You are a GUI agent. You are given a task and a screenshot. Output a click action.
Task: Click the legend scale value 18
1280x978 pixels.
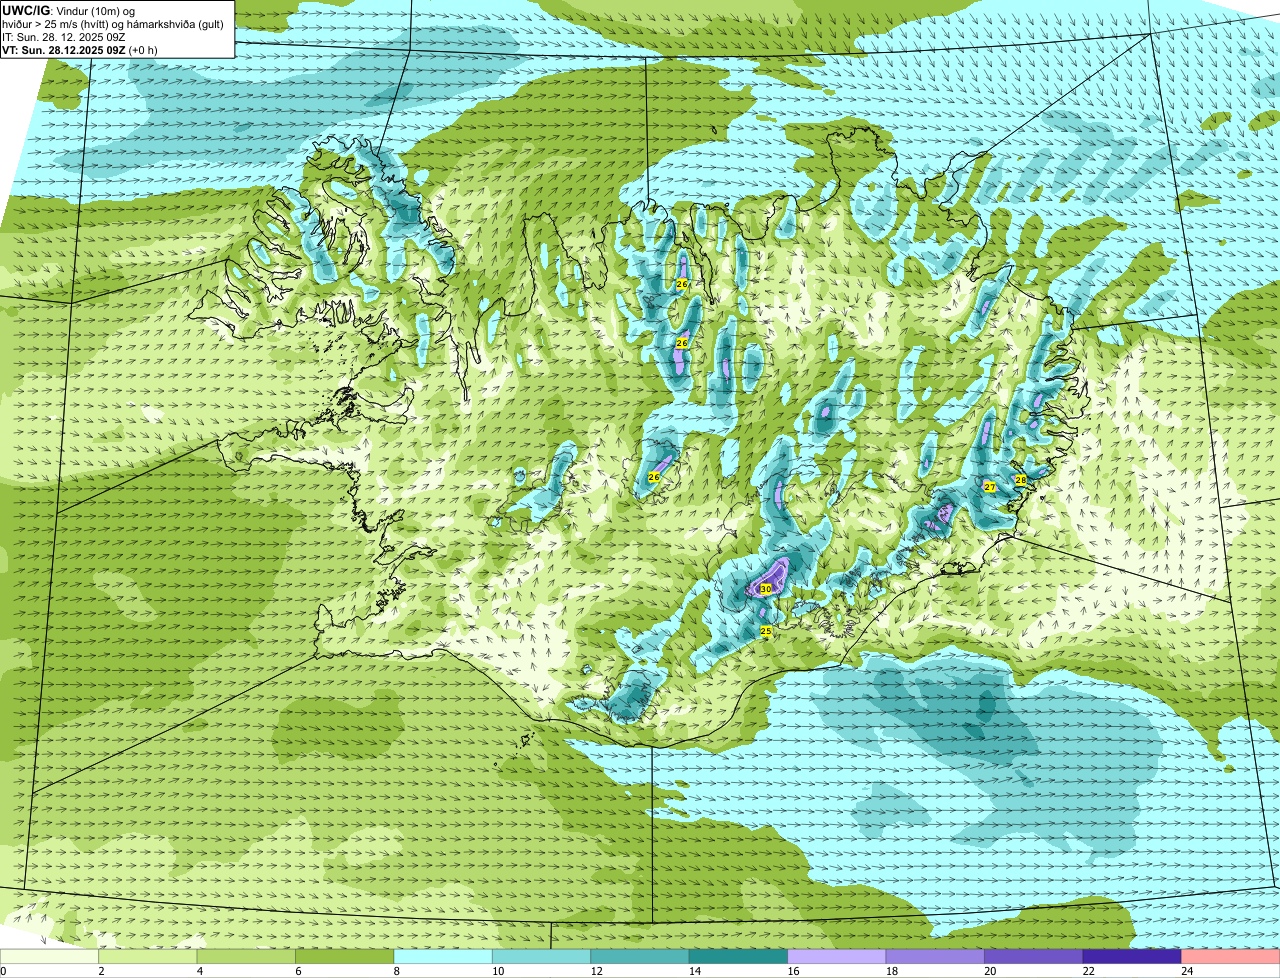click(891, 971)
